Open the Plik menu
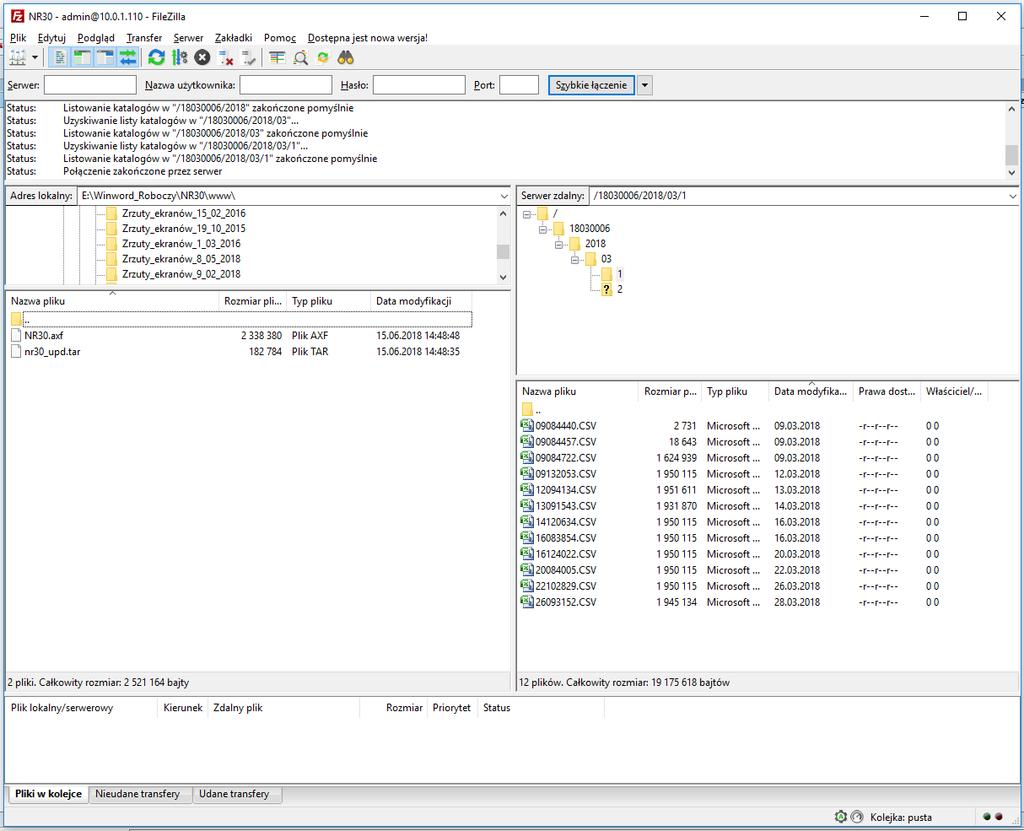The height and width of the screenshot is (831, 1024). click(x=18, y=38)
